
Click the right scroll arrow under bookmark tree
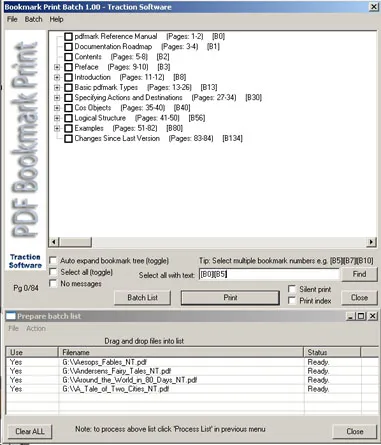coord(371,242)
